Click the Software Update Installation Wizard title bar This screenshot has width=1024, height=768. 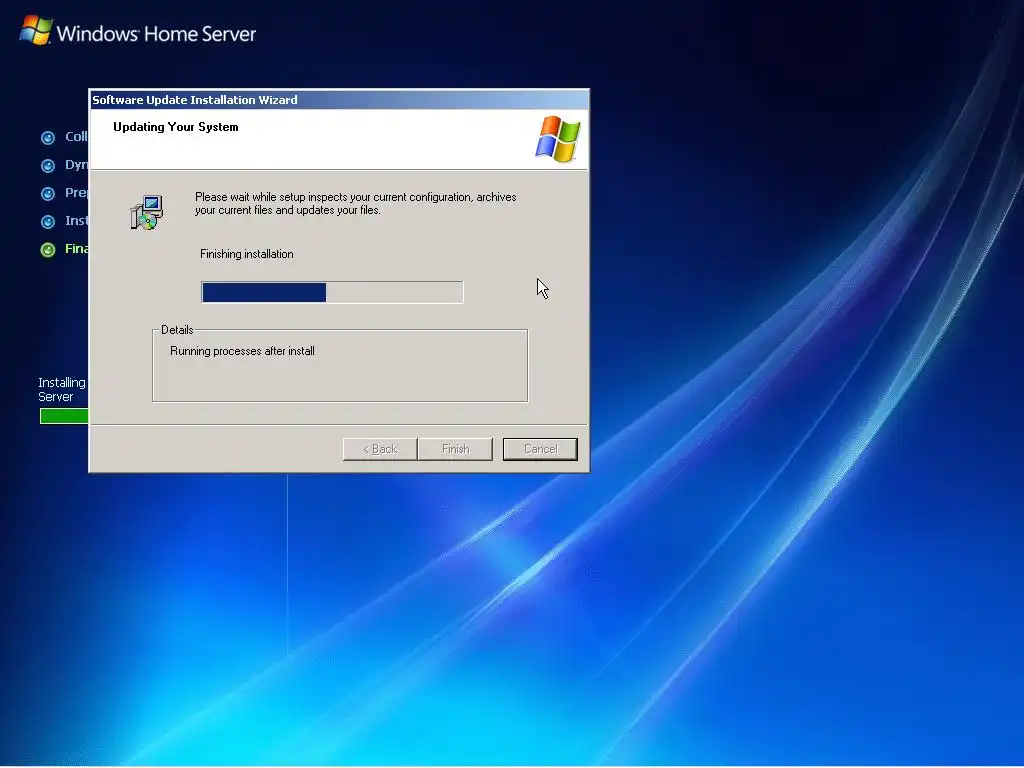point(339,99)
